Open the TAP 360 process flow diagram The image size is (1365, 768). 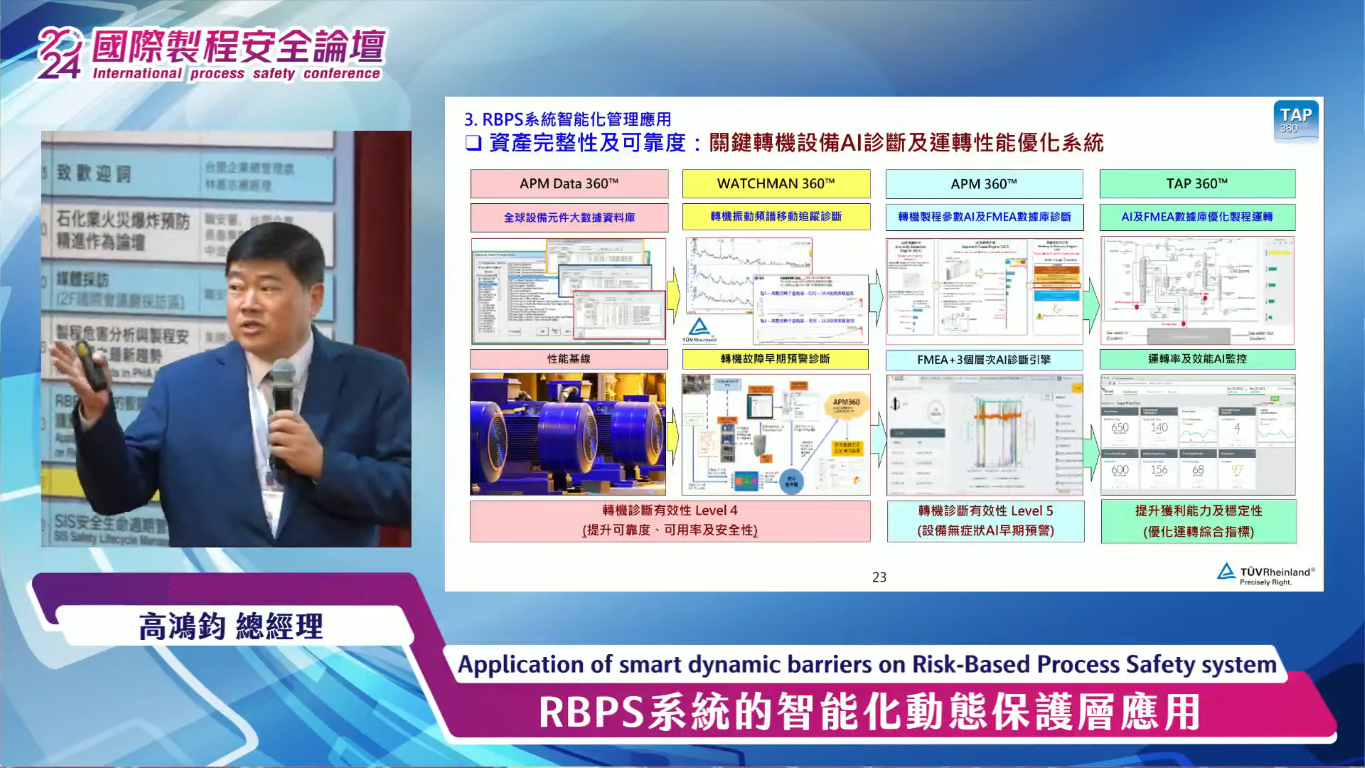[1197, 291]
